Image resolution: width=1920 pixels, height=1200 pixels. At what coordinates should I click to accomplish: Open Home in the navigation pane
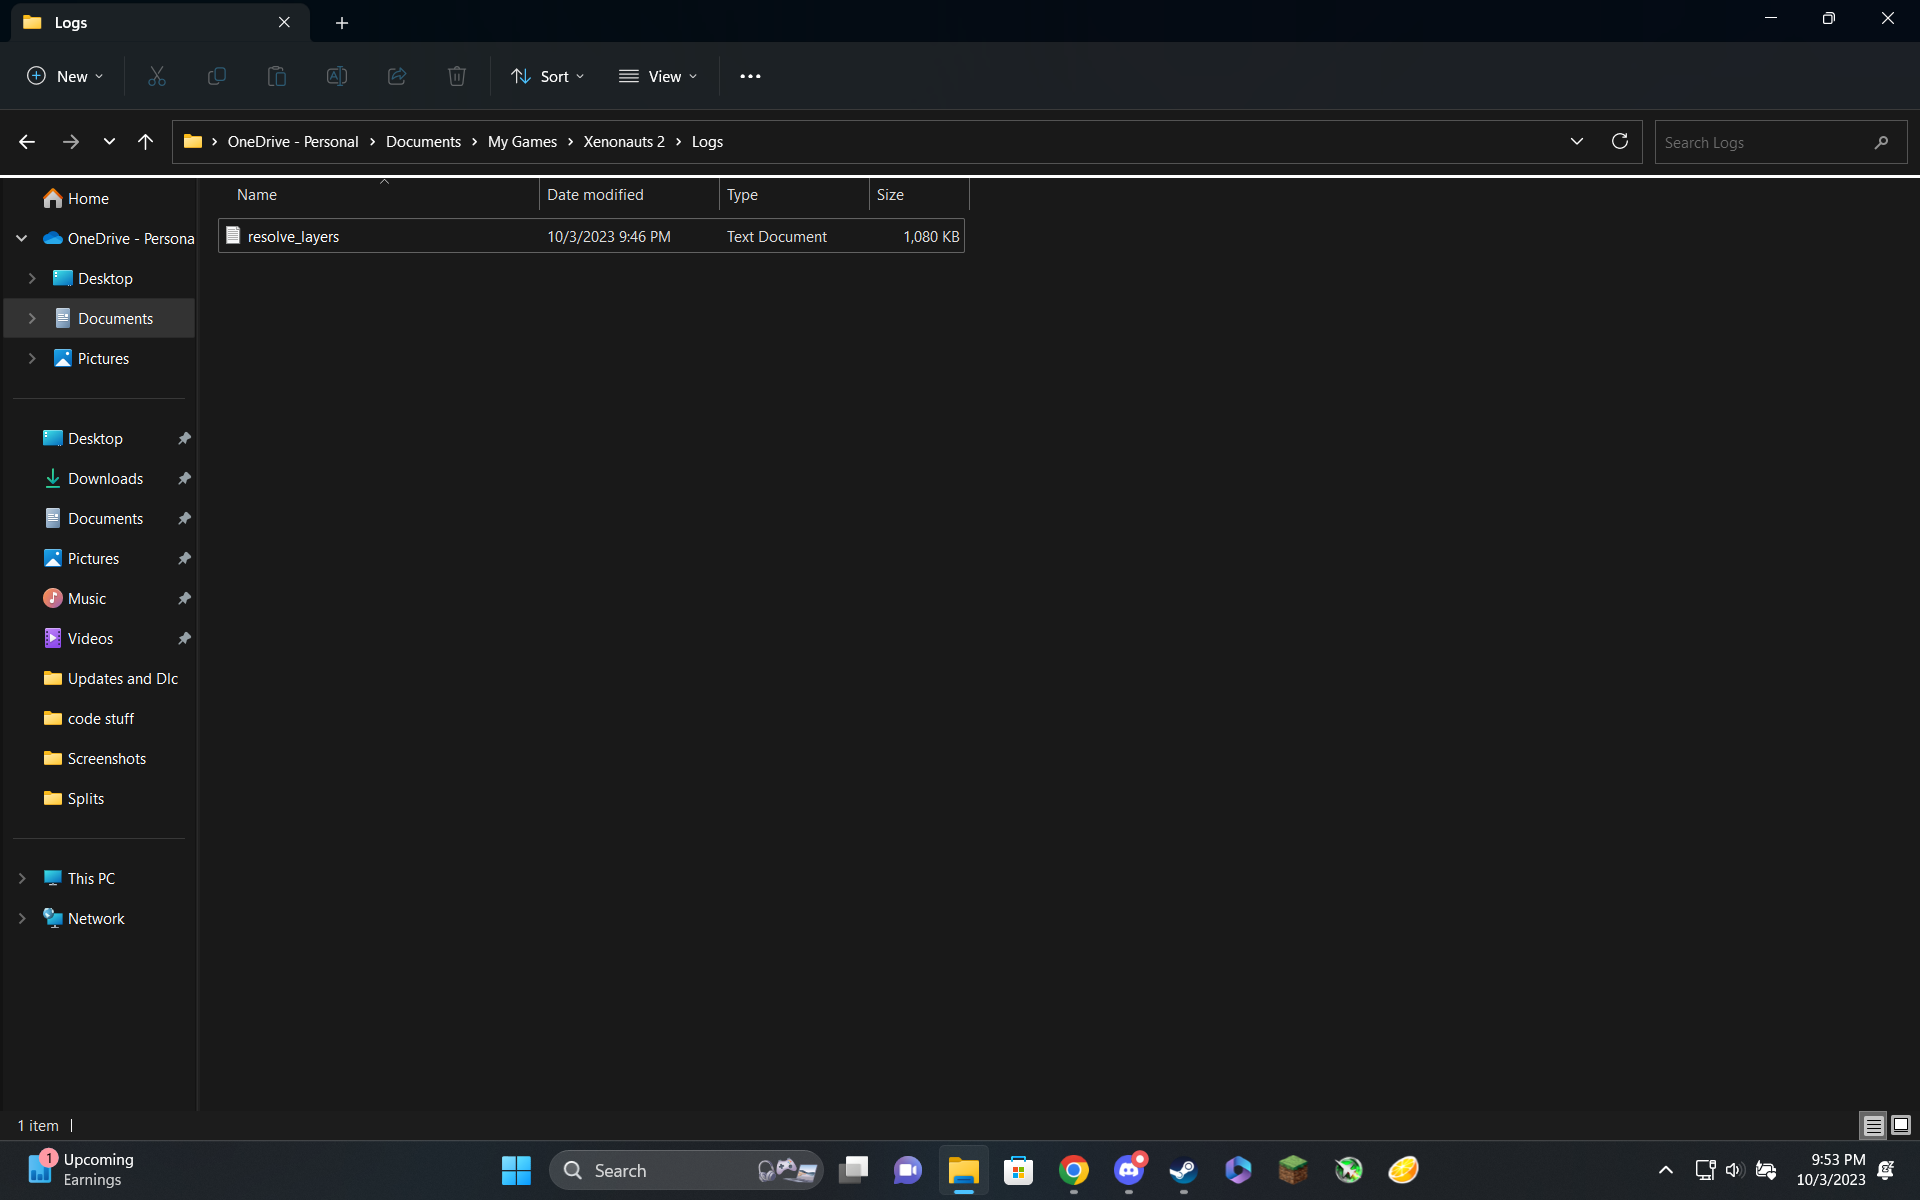click(x=77, y=198)
